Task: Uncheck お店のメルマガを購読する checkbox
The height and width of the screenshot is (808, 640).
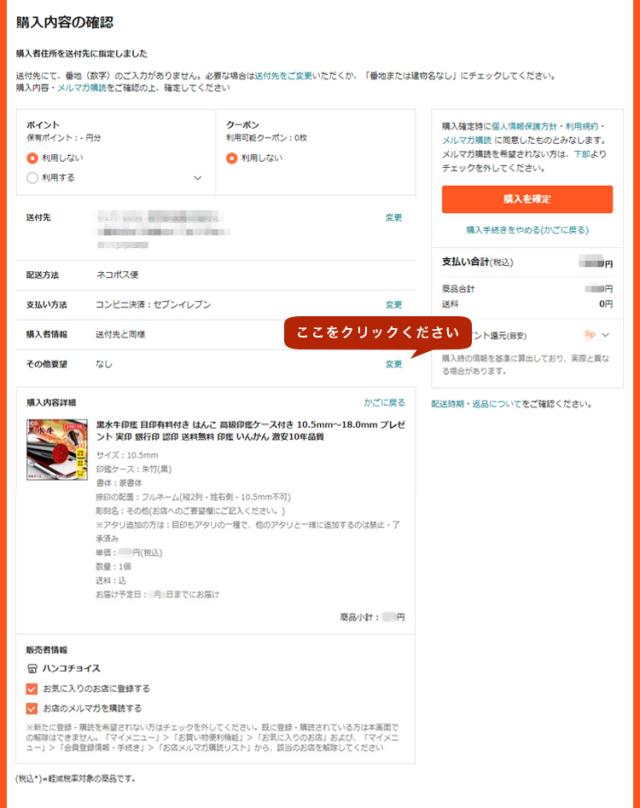Action: click(31, 708)
